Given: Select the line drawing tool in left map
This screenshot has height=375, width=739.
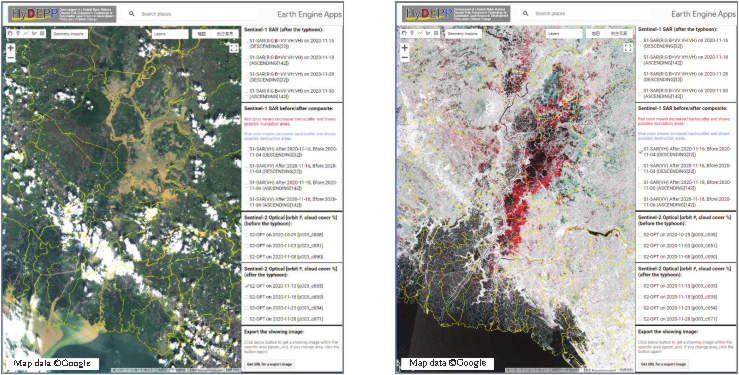Looking at the screenshot, I should 26,33.
